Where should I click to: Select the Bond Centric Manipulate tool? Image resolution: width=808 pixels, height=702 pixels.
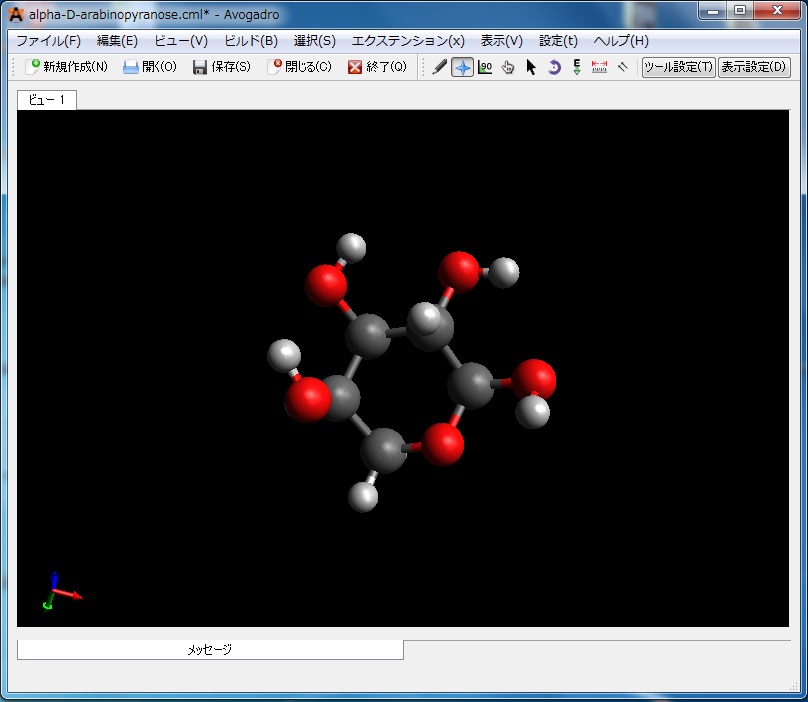pyautogui.click(x=485, y=67)
